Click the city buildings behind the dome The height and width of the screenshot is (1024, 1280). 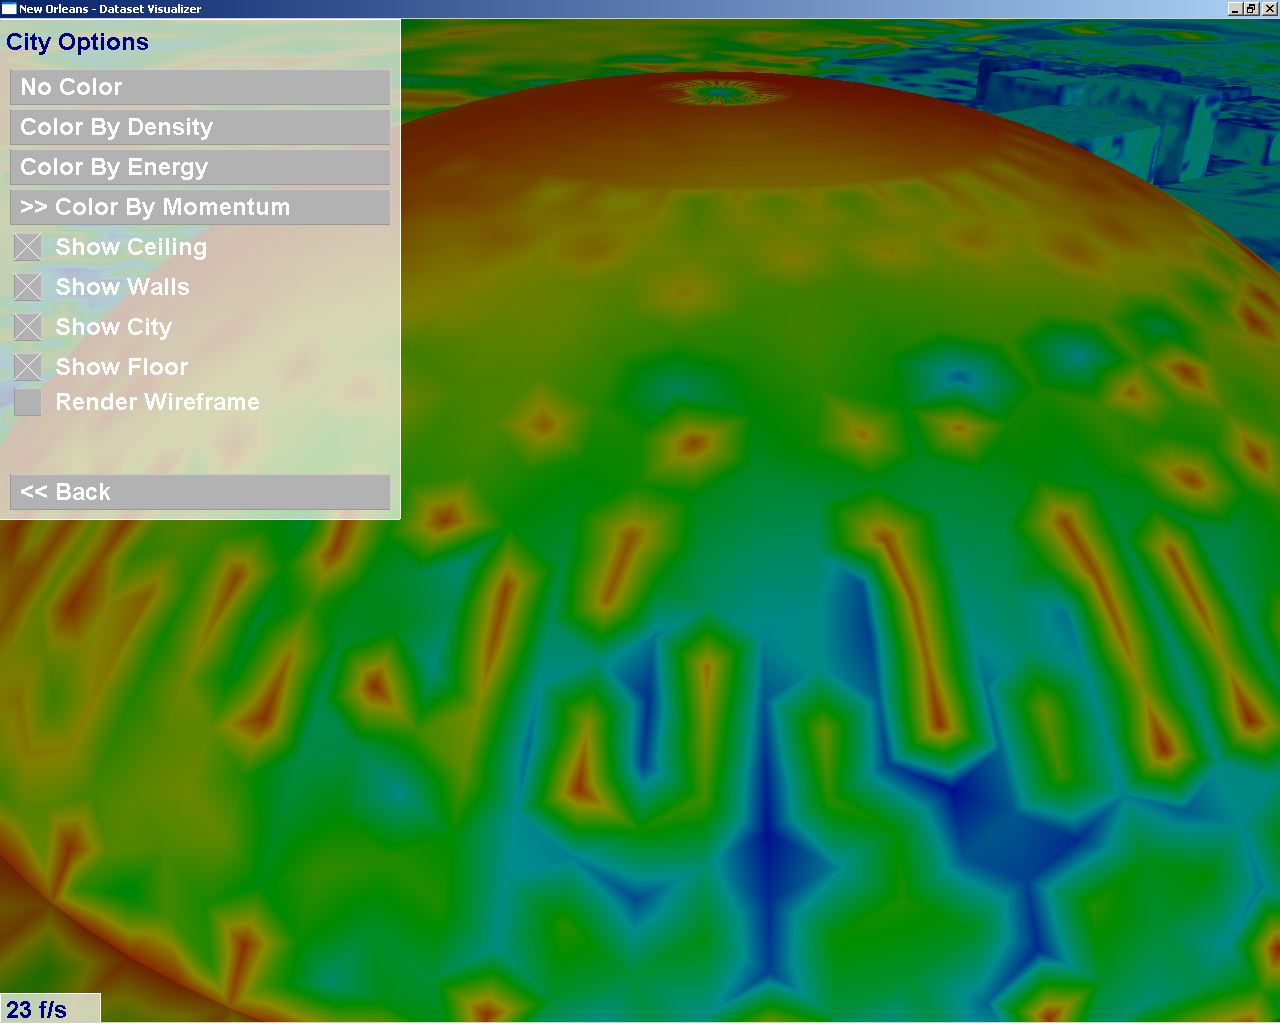point(1100,110)
